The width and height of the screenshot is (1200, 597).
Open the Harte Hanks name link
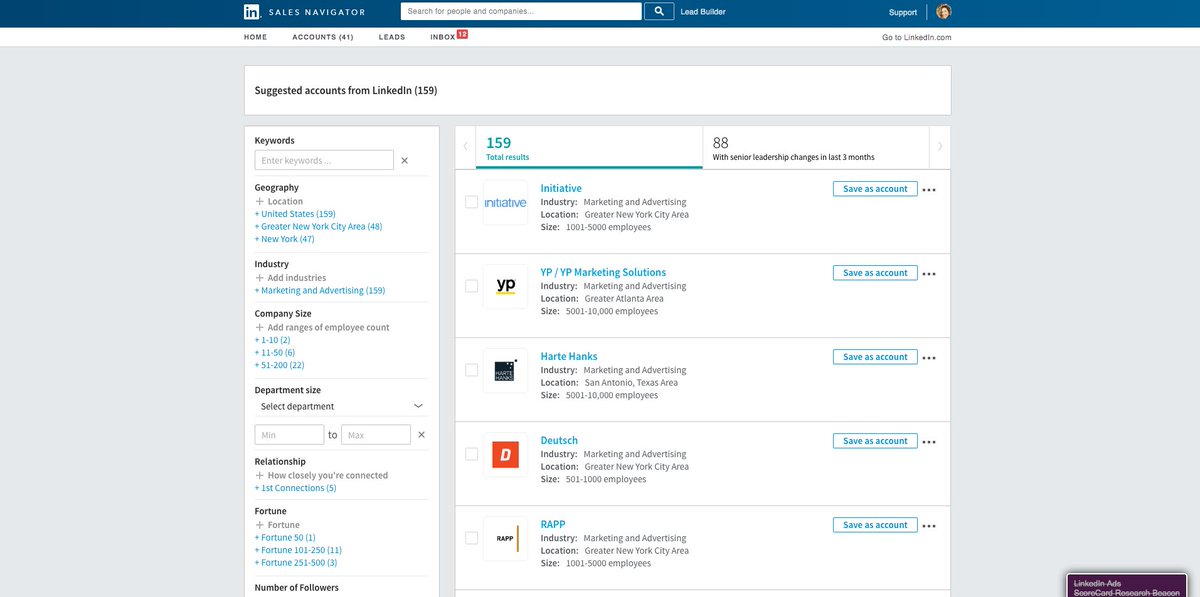569,356
